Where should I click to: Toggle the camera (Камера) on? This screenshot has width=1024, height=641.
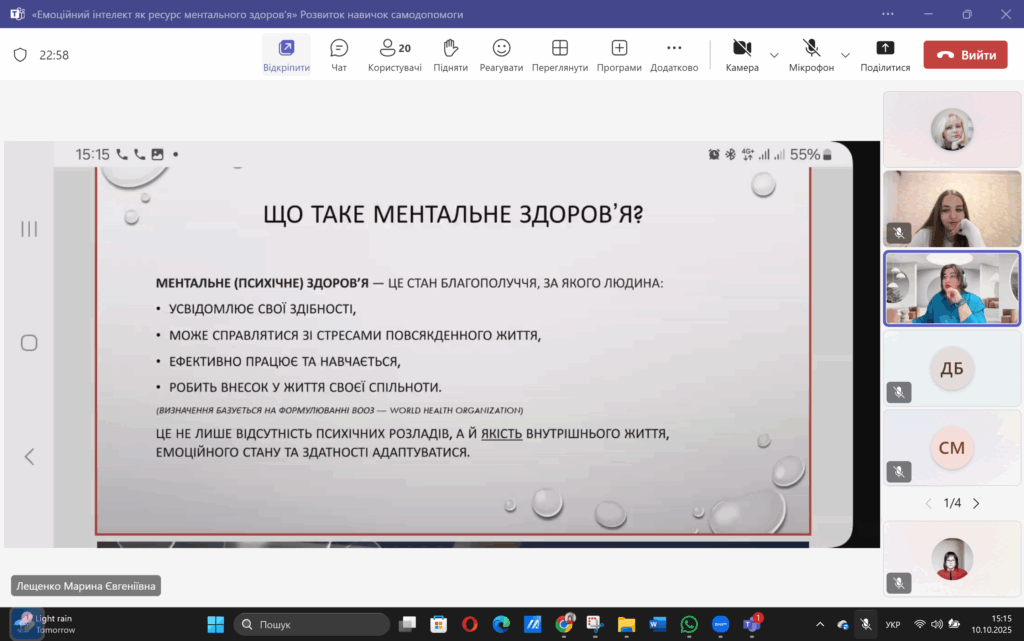(x=742, y=54)
